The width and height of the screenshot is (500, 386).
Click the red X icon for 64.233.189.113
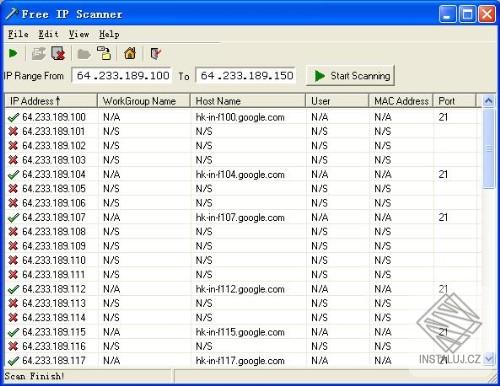click(13, 303)
